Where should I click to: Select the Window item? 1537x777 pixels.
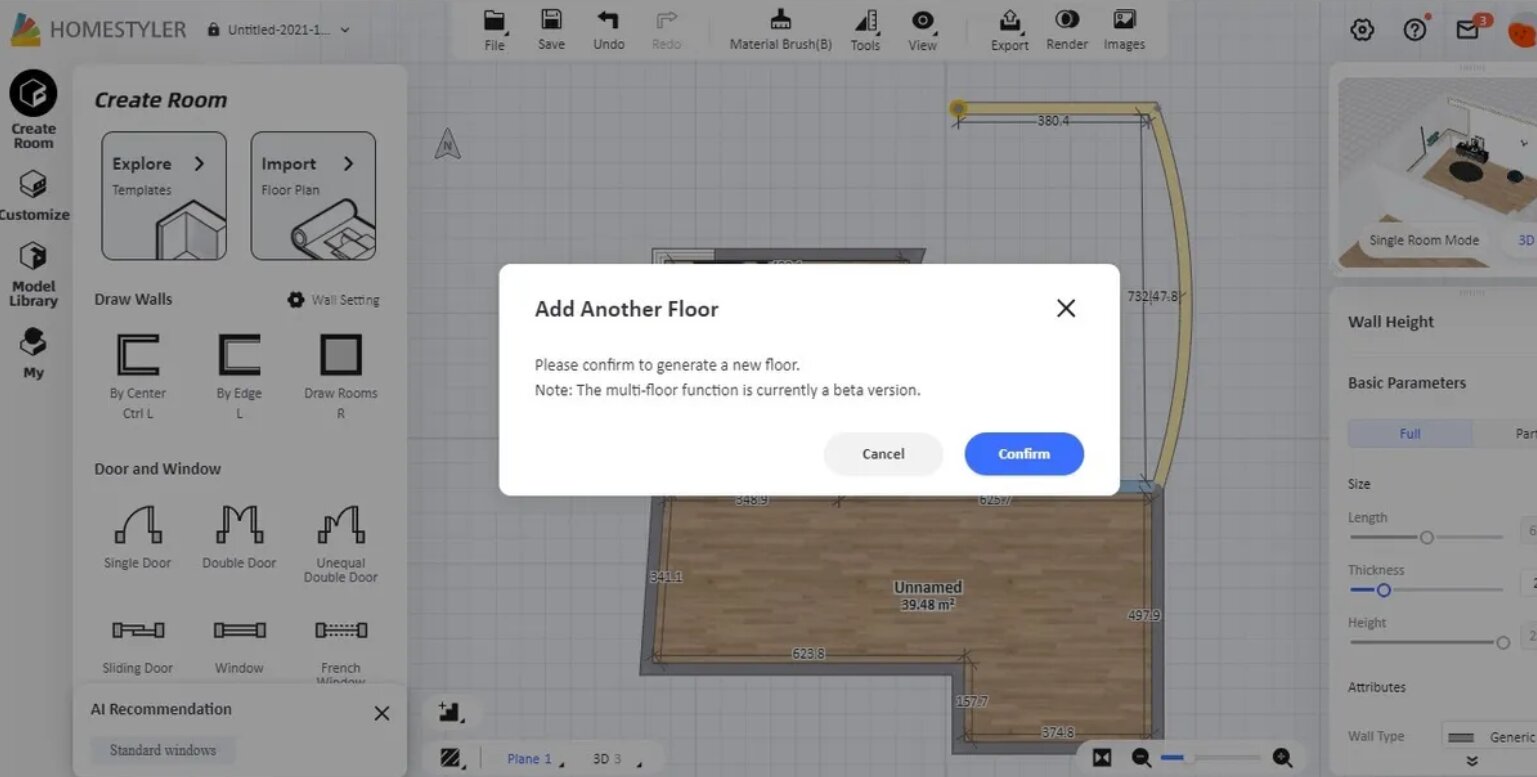pyautogui.click(x=239, y=645)
